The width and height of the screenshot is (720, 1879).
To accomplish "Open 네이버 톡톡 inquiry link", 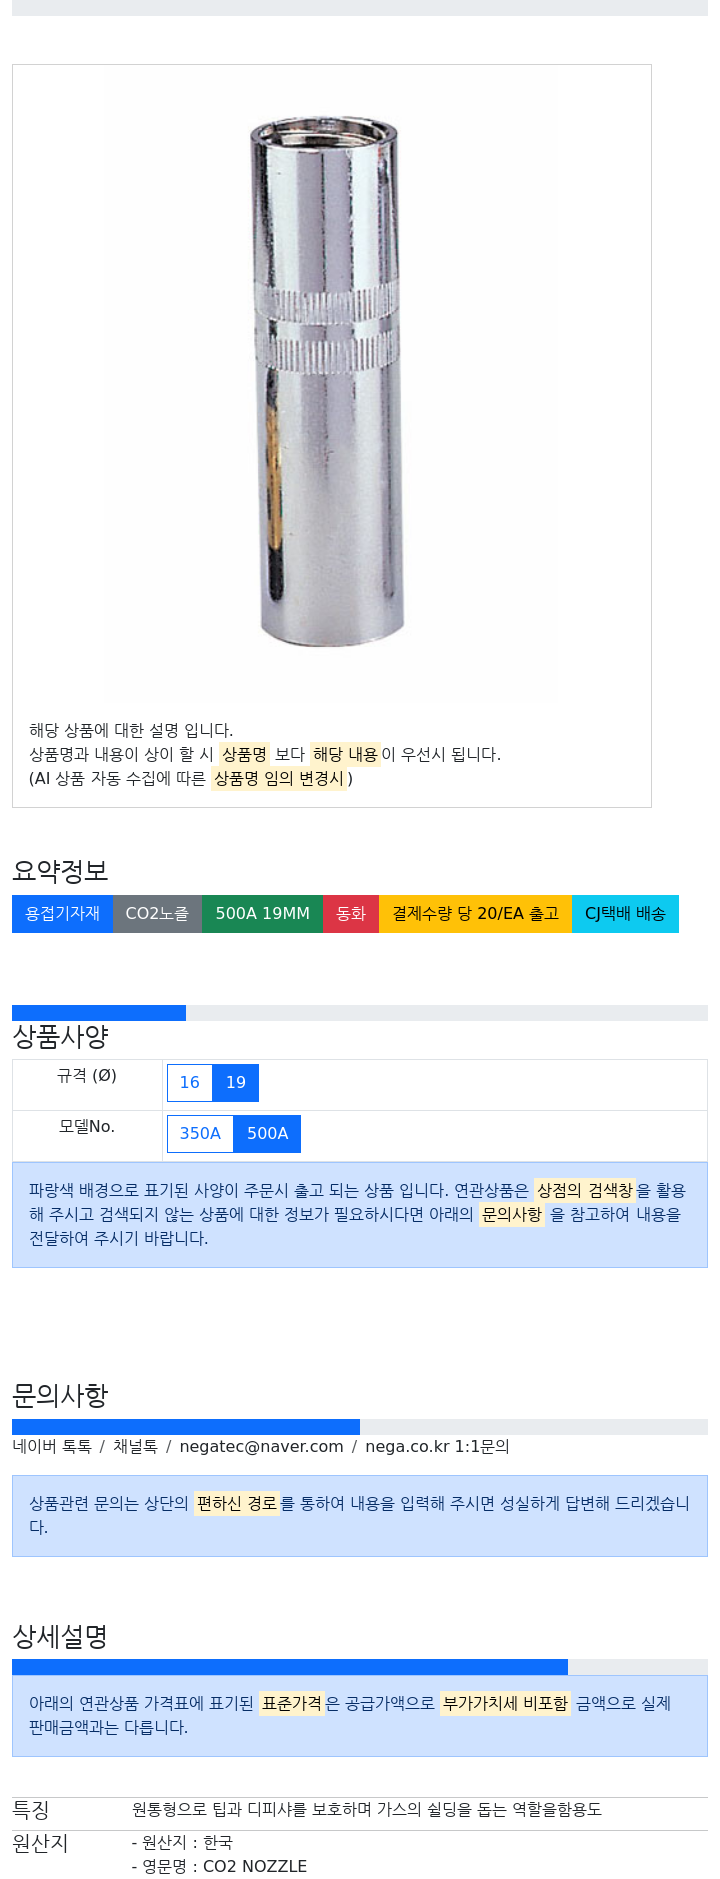I will point(52,1446).
